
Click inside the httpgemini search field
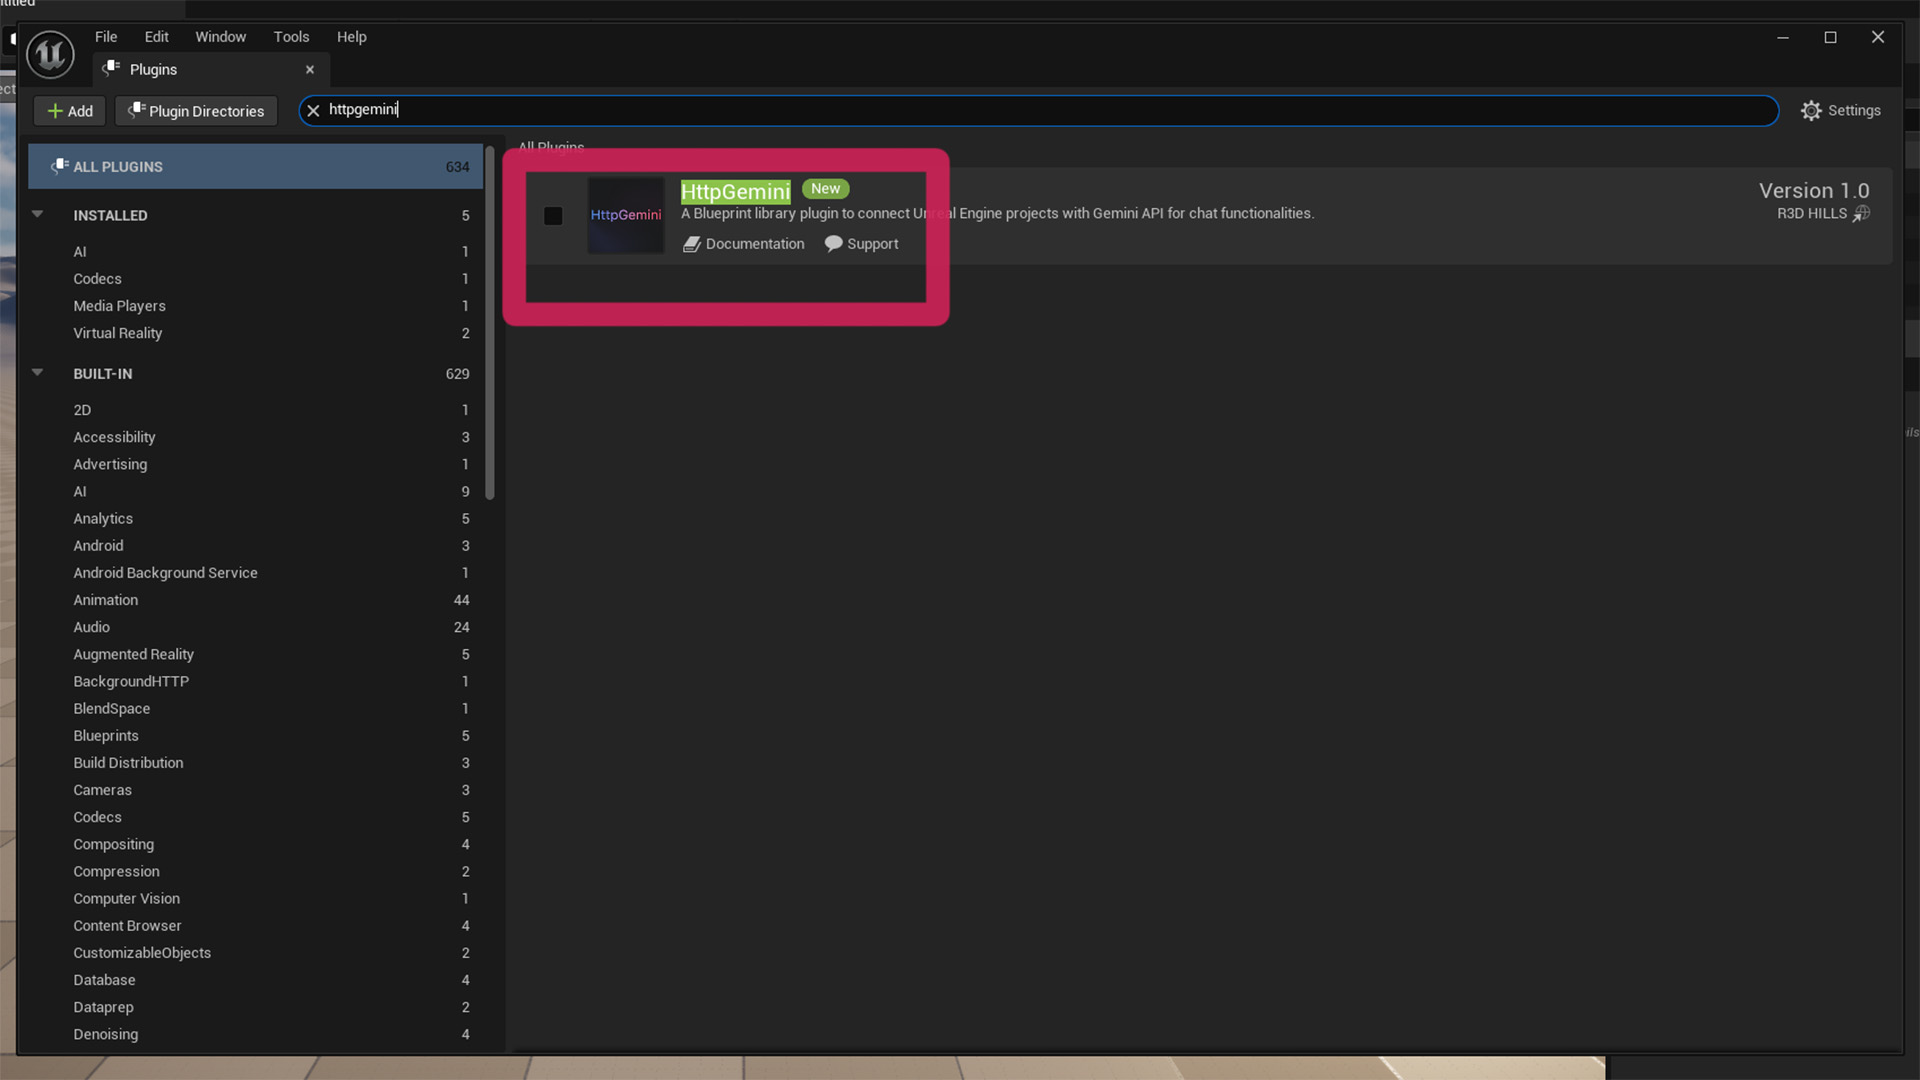click(1040, 110)
